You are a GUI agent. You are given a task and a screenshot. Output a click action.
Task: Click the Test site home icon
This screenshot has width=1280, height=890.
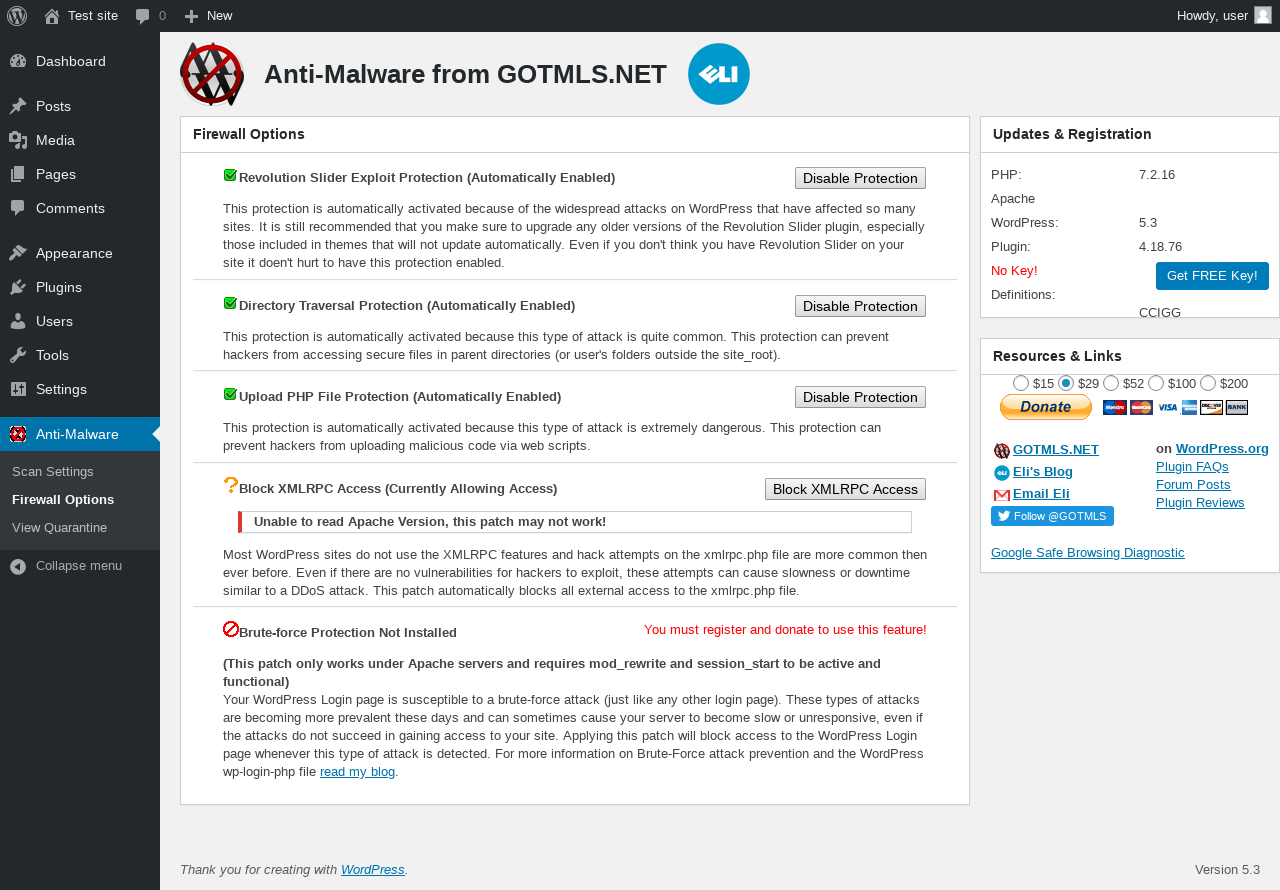pos(52,16)
